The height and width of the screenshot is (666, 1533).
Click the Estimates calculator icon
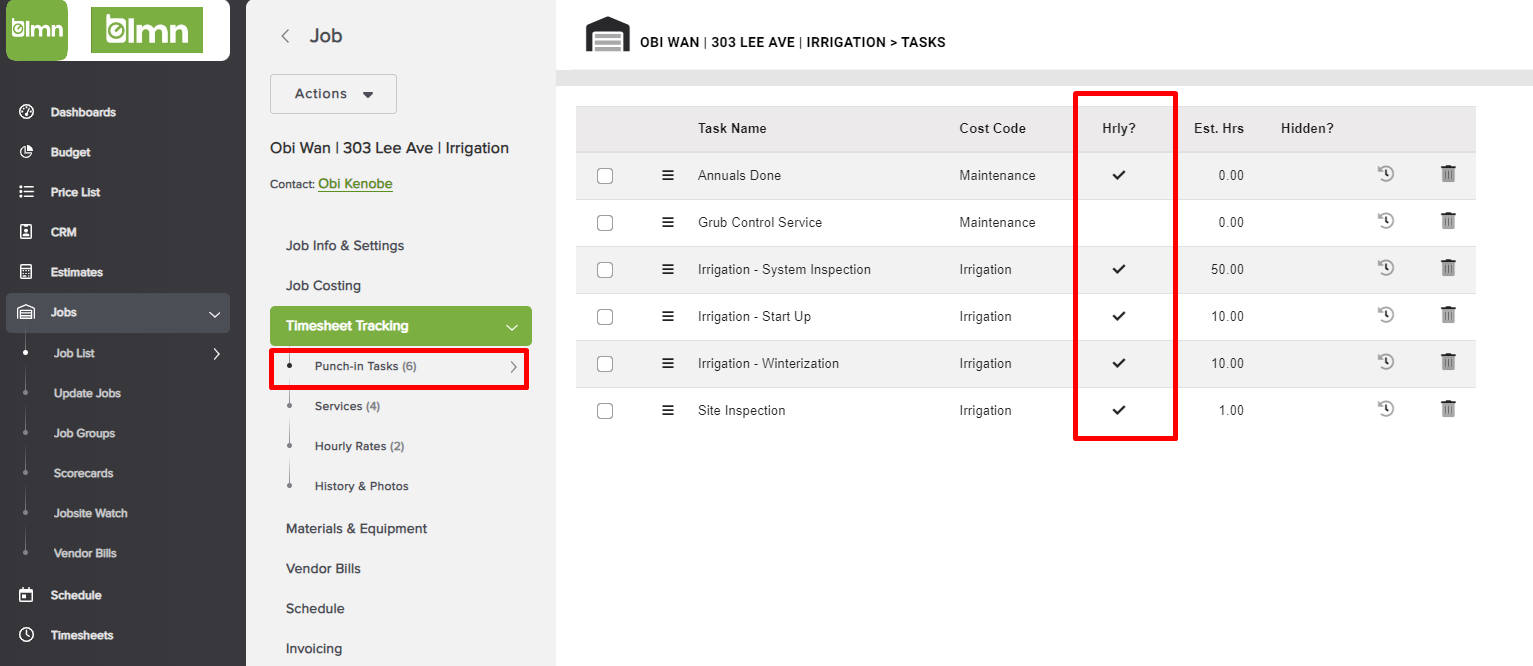click(27, 272)
